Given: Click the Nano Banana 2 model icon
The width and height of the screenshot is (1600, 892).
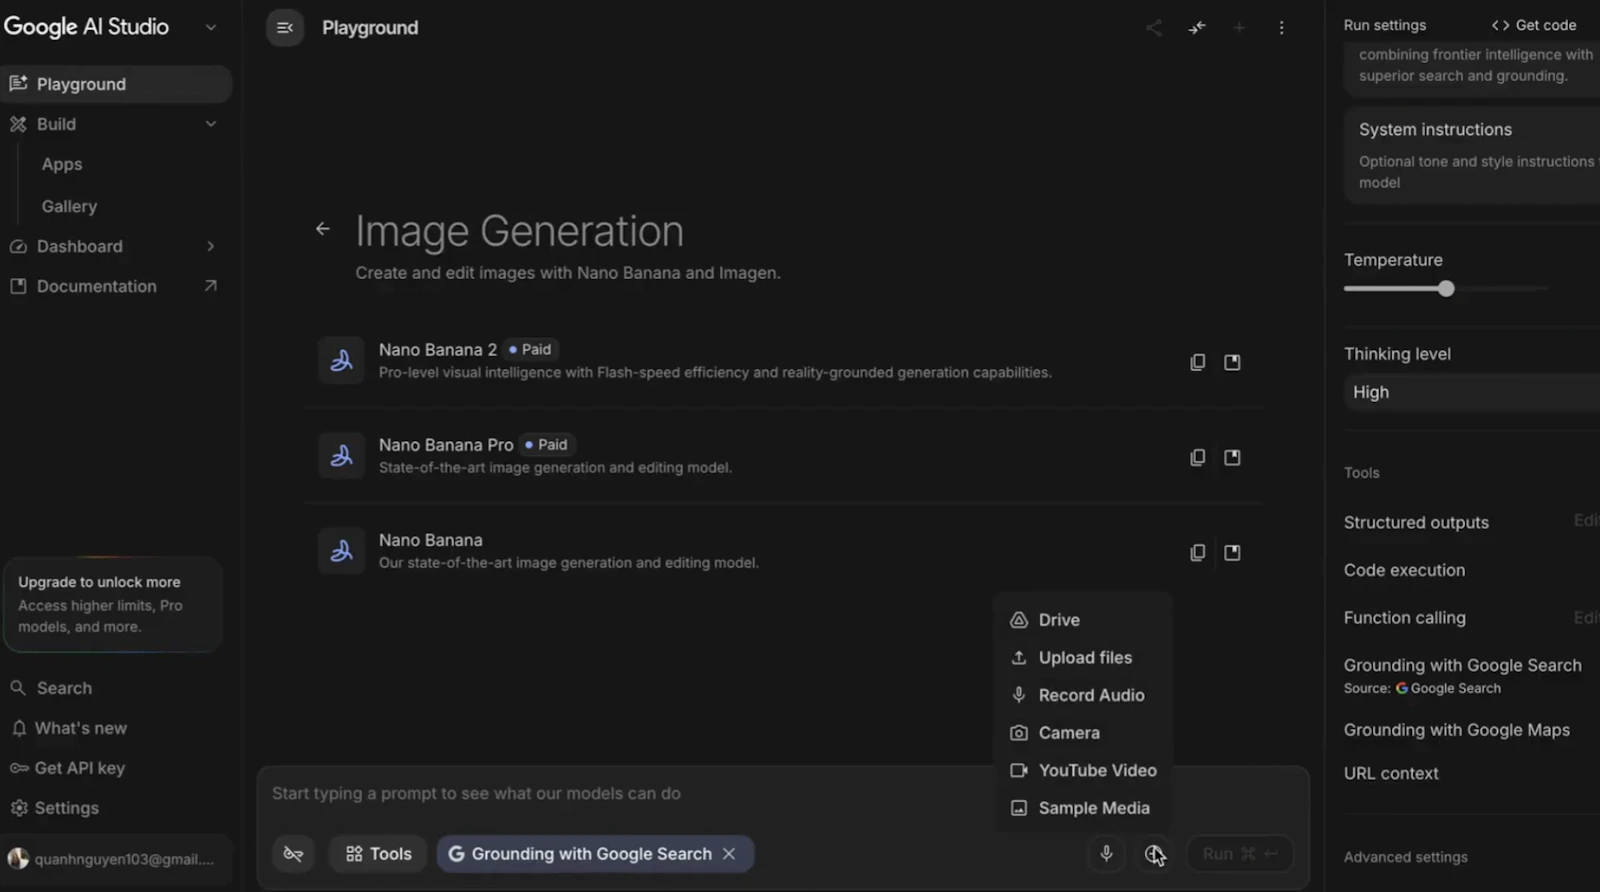Looking at the screenshot, I should coord(341,360).
